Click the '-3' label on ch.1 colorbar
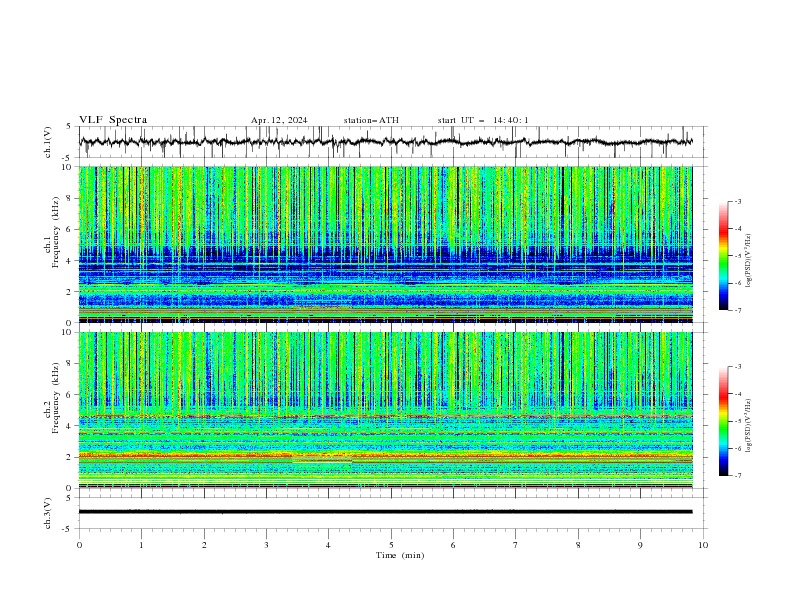 pos(737,201)
